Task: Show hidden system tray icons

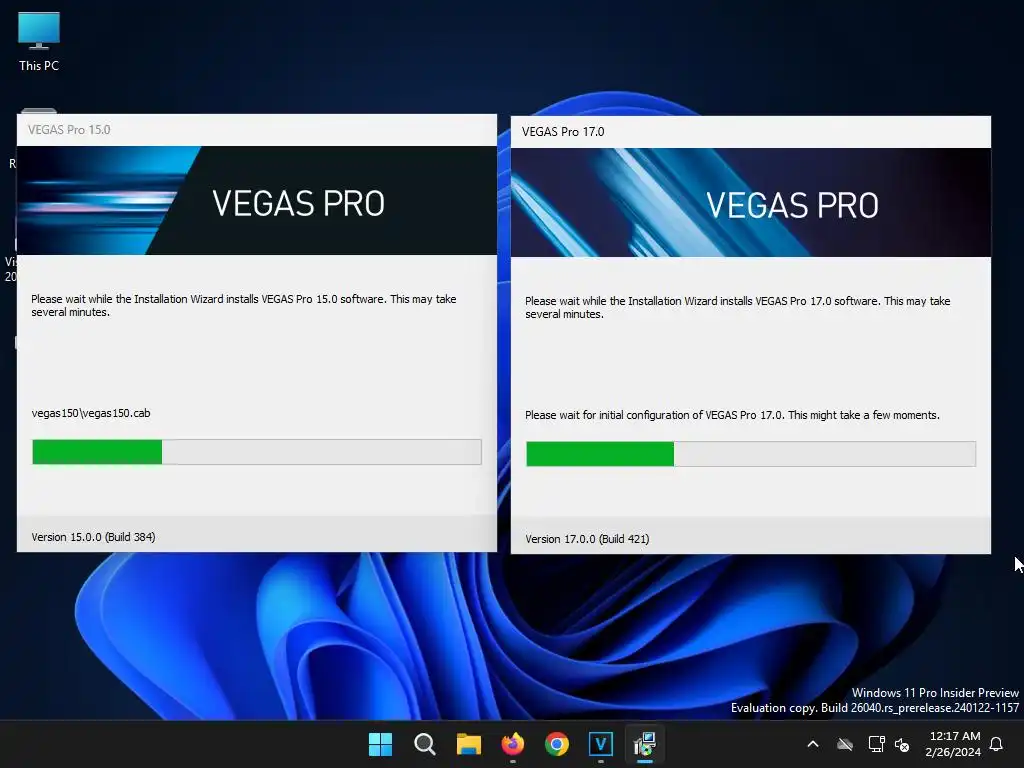Action: point(813,744)
